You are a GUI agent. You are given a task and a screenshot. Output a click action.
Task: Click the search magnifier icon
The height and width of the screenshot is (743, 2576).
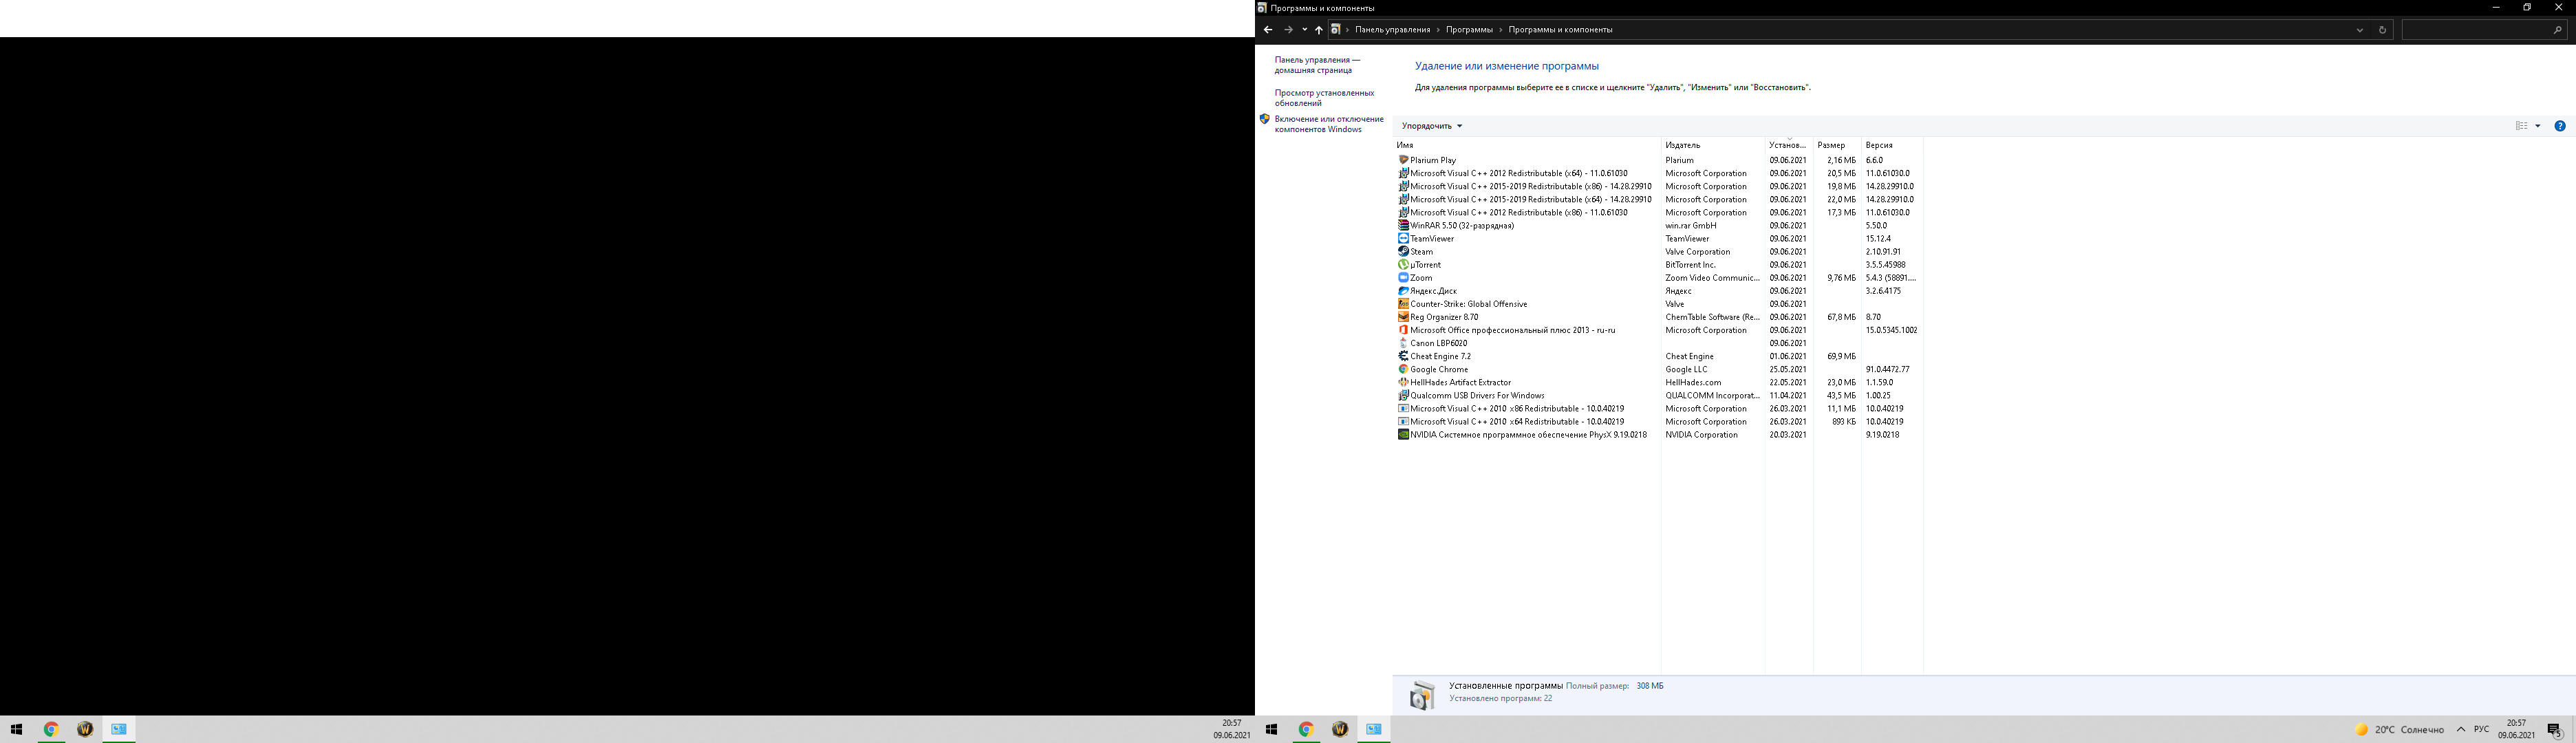(x=2557, y=30)
